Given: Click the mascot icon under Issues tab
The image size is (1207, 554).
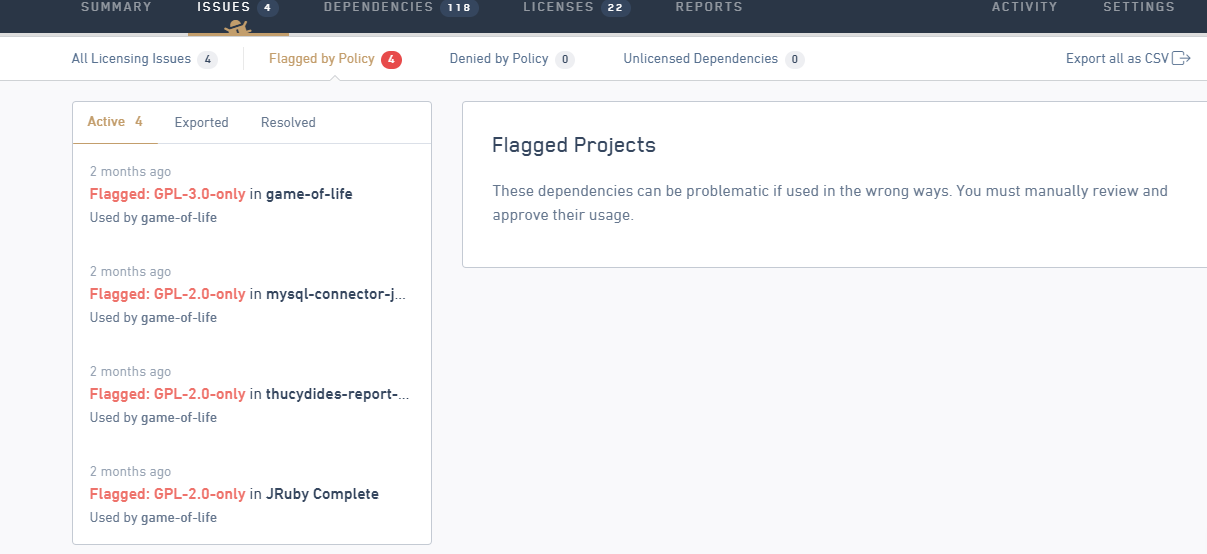Looking at the screenshot, I should (x=238, y=26).
